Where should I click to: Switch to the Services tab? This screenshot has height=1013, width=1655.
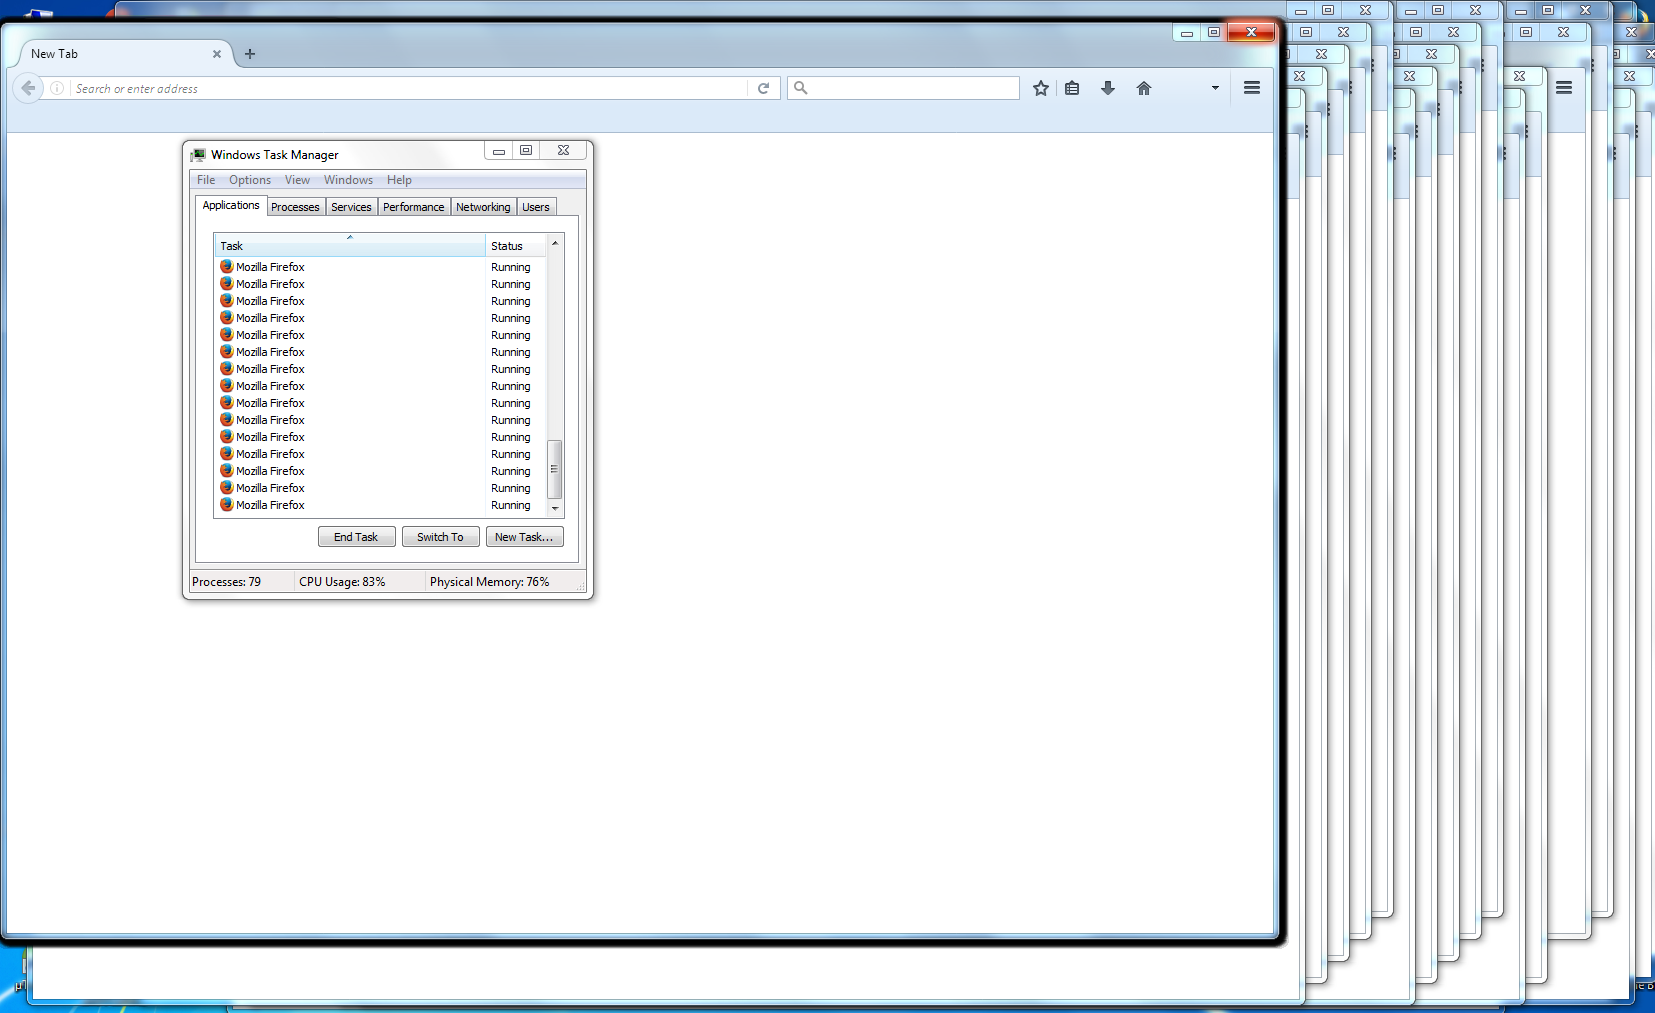tap(351, 207)
